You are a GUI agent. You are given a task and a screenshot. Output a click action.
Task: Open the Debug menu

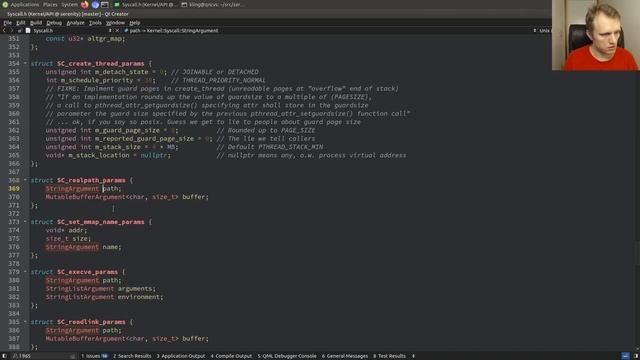(x=54, y=22)
